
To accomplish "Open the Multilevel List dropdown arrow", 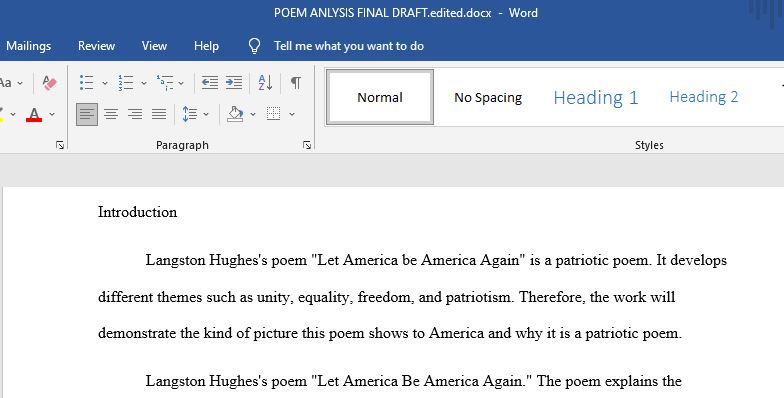I will coord(181,83).
